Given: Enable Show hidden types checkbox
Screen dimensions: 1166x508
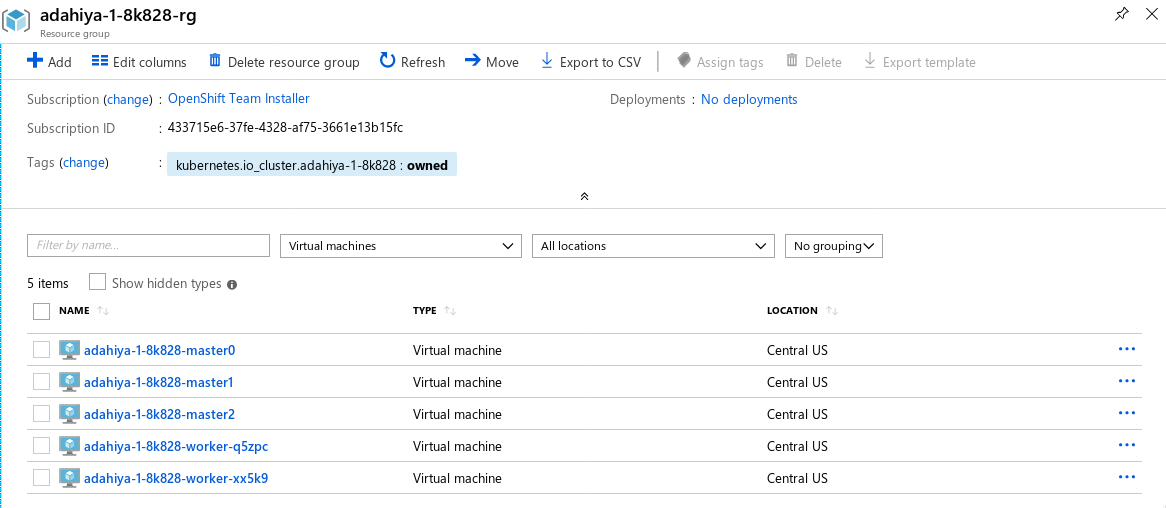Looking at the screenshot, I should [97, 283].
